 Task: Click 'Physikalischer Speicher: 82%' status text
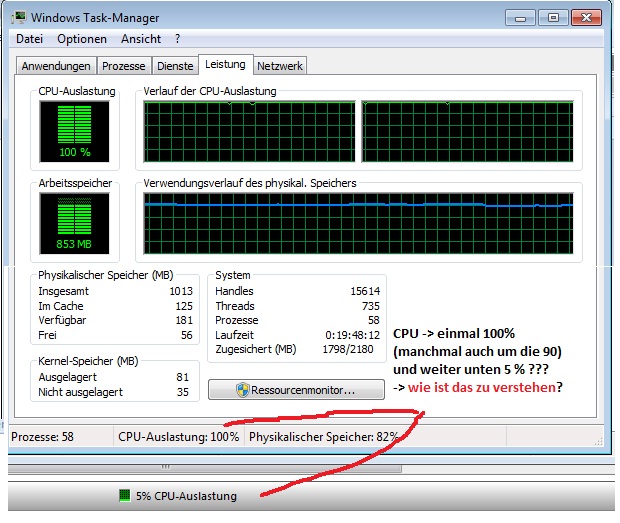coord(324,436)
